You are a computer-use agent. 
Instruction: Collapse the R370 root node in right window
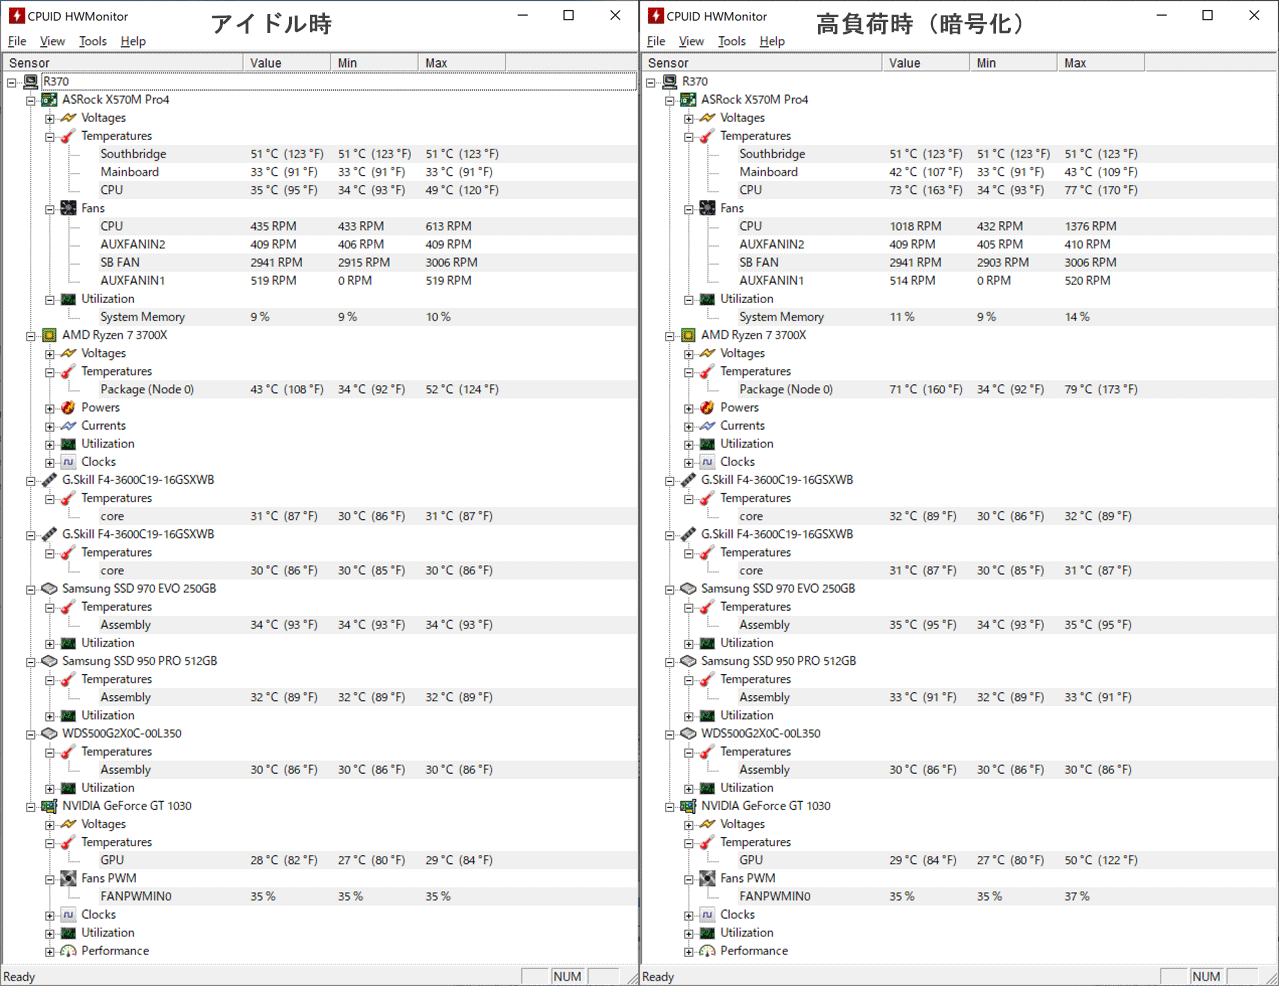click(x=651, y=83)
